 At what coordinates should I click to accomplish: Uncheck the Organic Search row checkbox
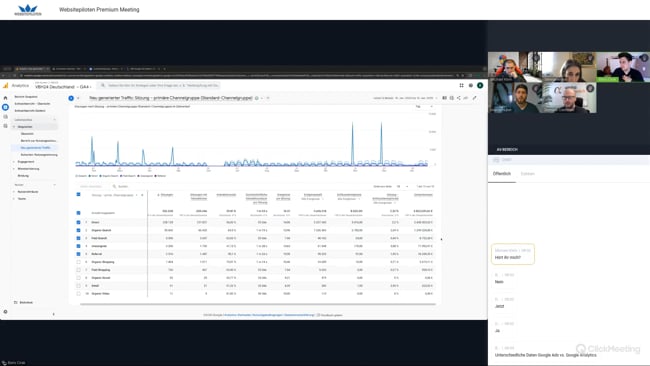point(78,230)
